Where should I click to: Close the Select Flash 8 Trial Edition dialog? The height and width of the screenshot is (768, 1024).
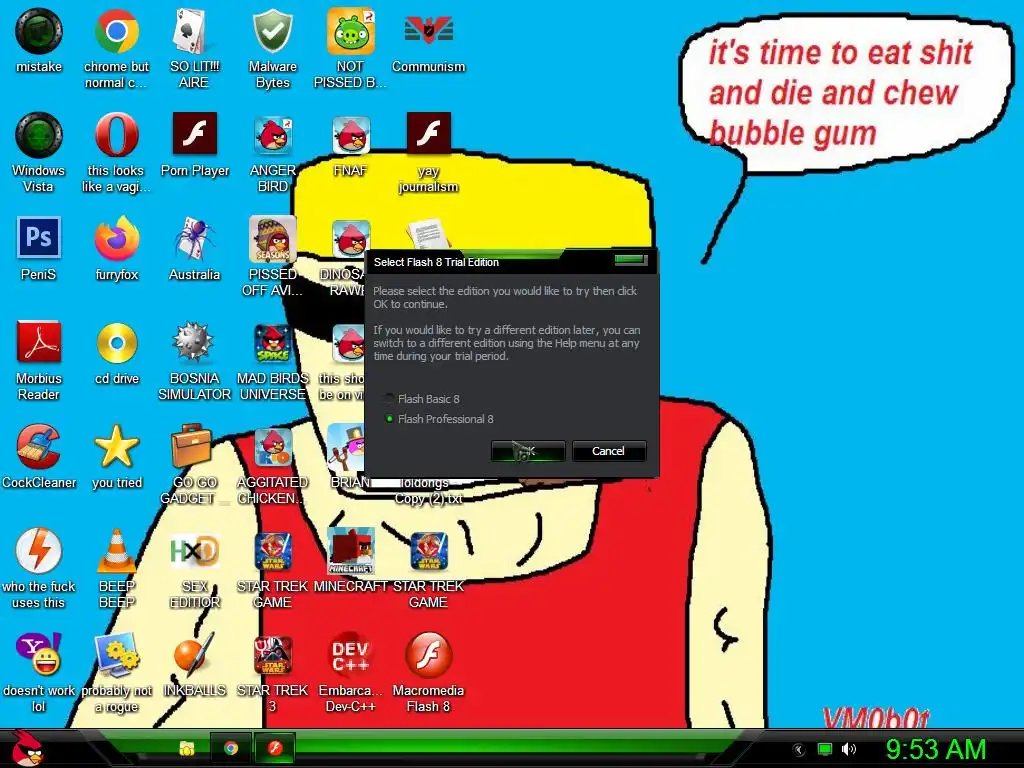pyautogui.click(x=630, y=260)
